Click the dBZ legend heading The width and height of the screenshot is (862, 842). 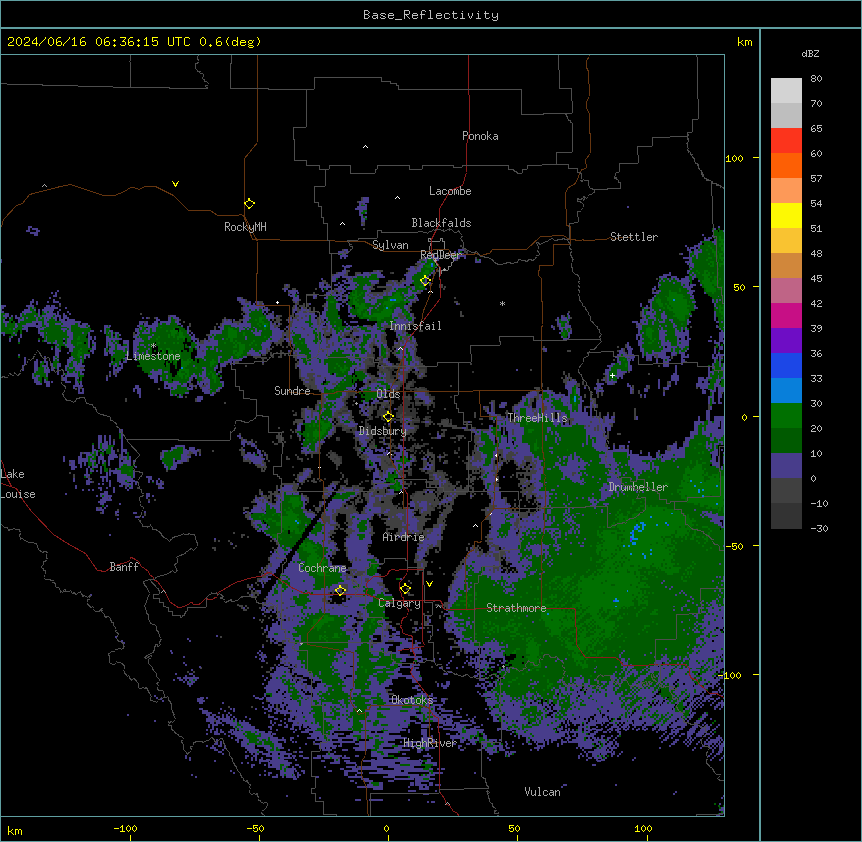click(x=810, y=54)
